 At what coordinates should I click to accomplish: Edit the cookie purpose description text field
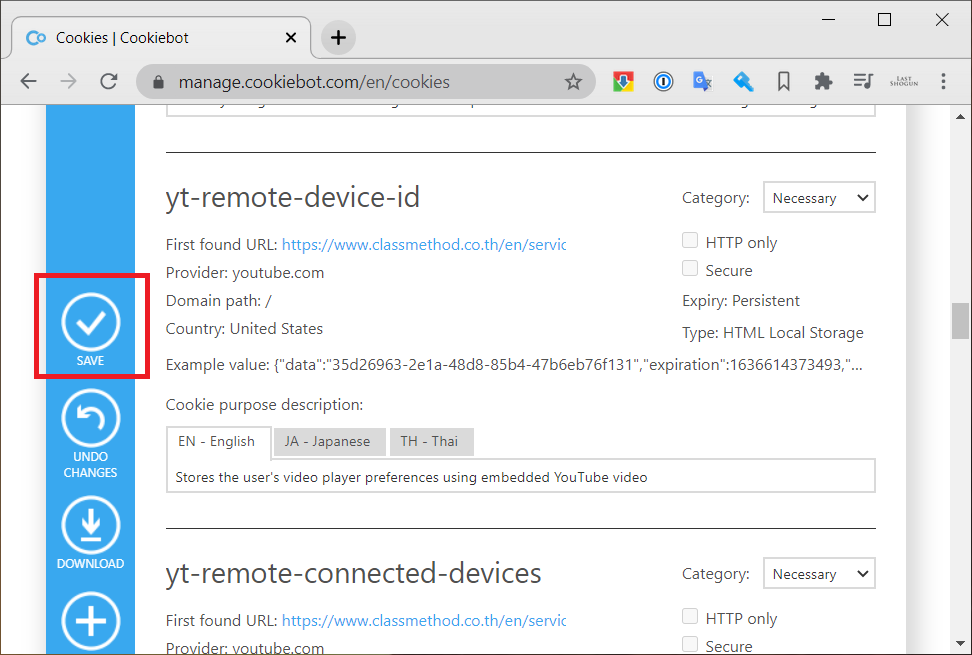pyautogui.click(x=520, y=475)
